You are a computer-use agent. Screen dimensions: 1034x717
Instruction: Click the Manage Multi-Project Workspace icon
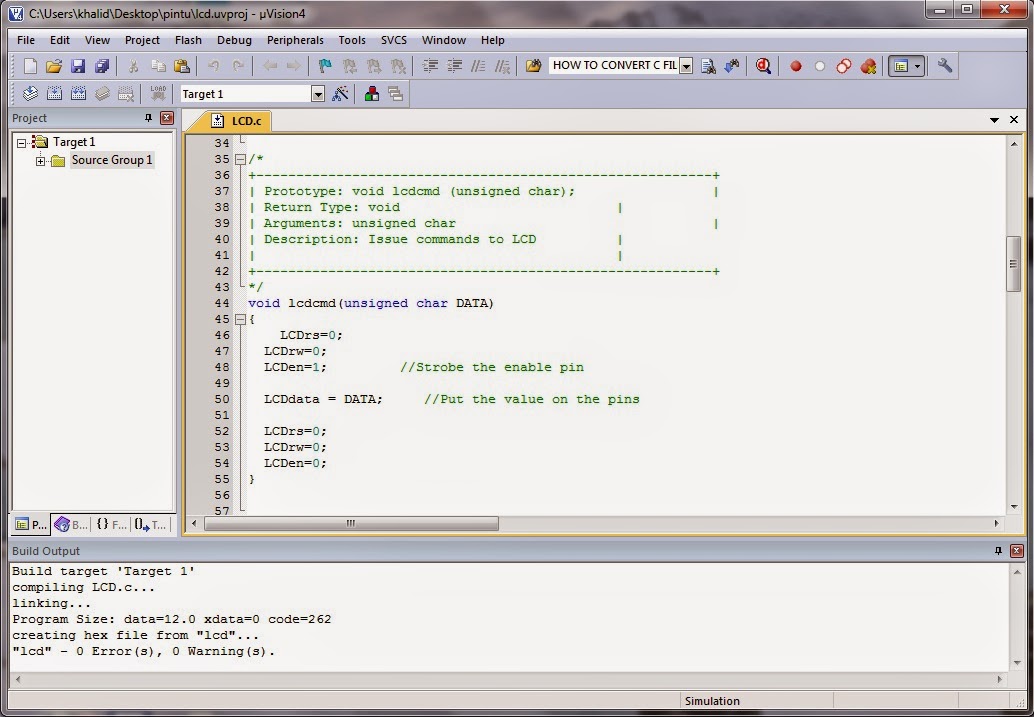[x=395, y=94]
